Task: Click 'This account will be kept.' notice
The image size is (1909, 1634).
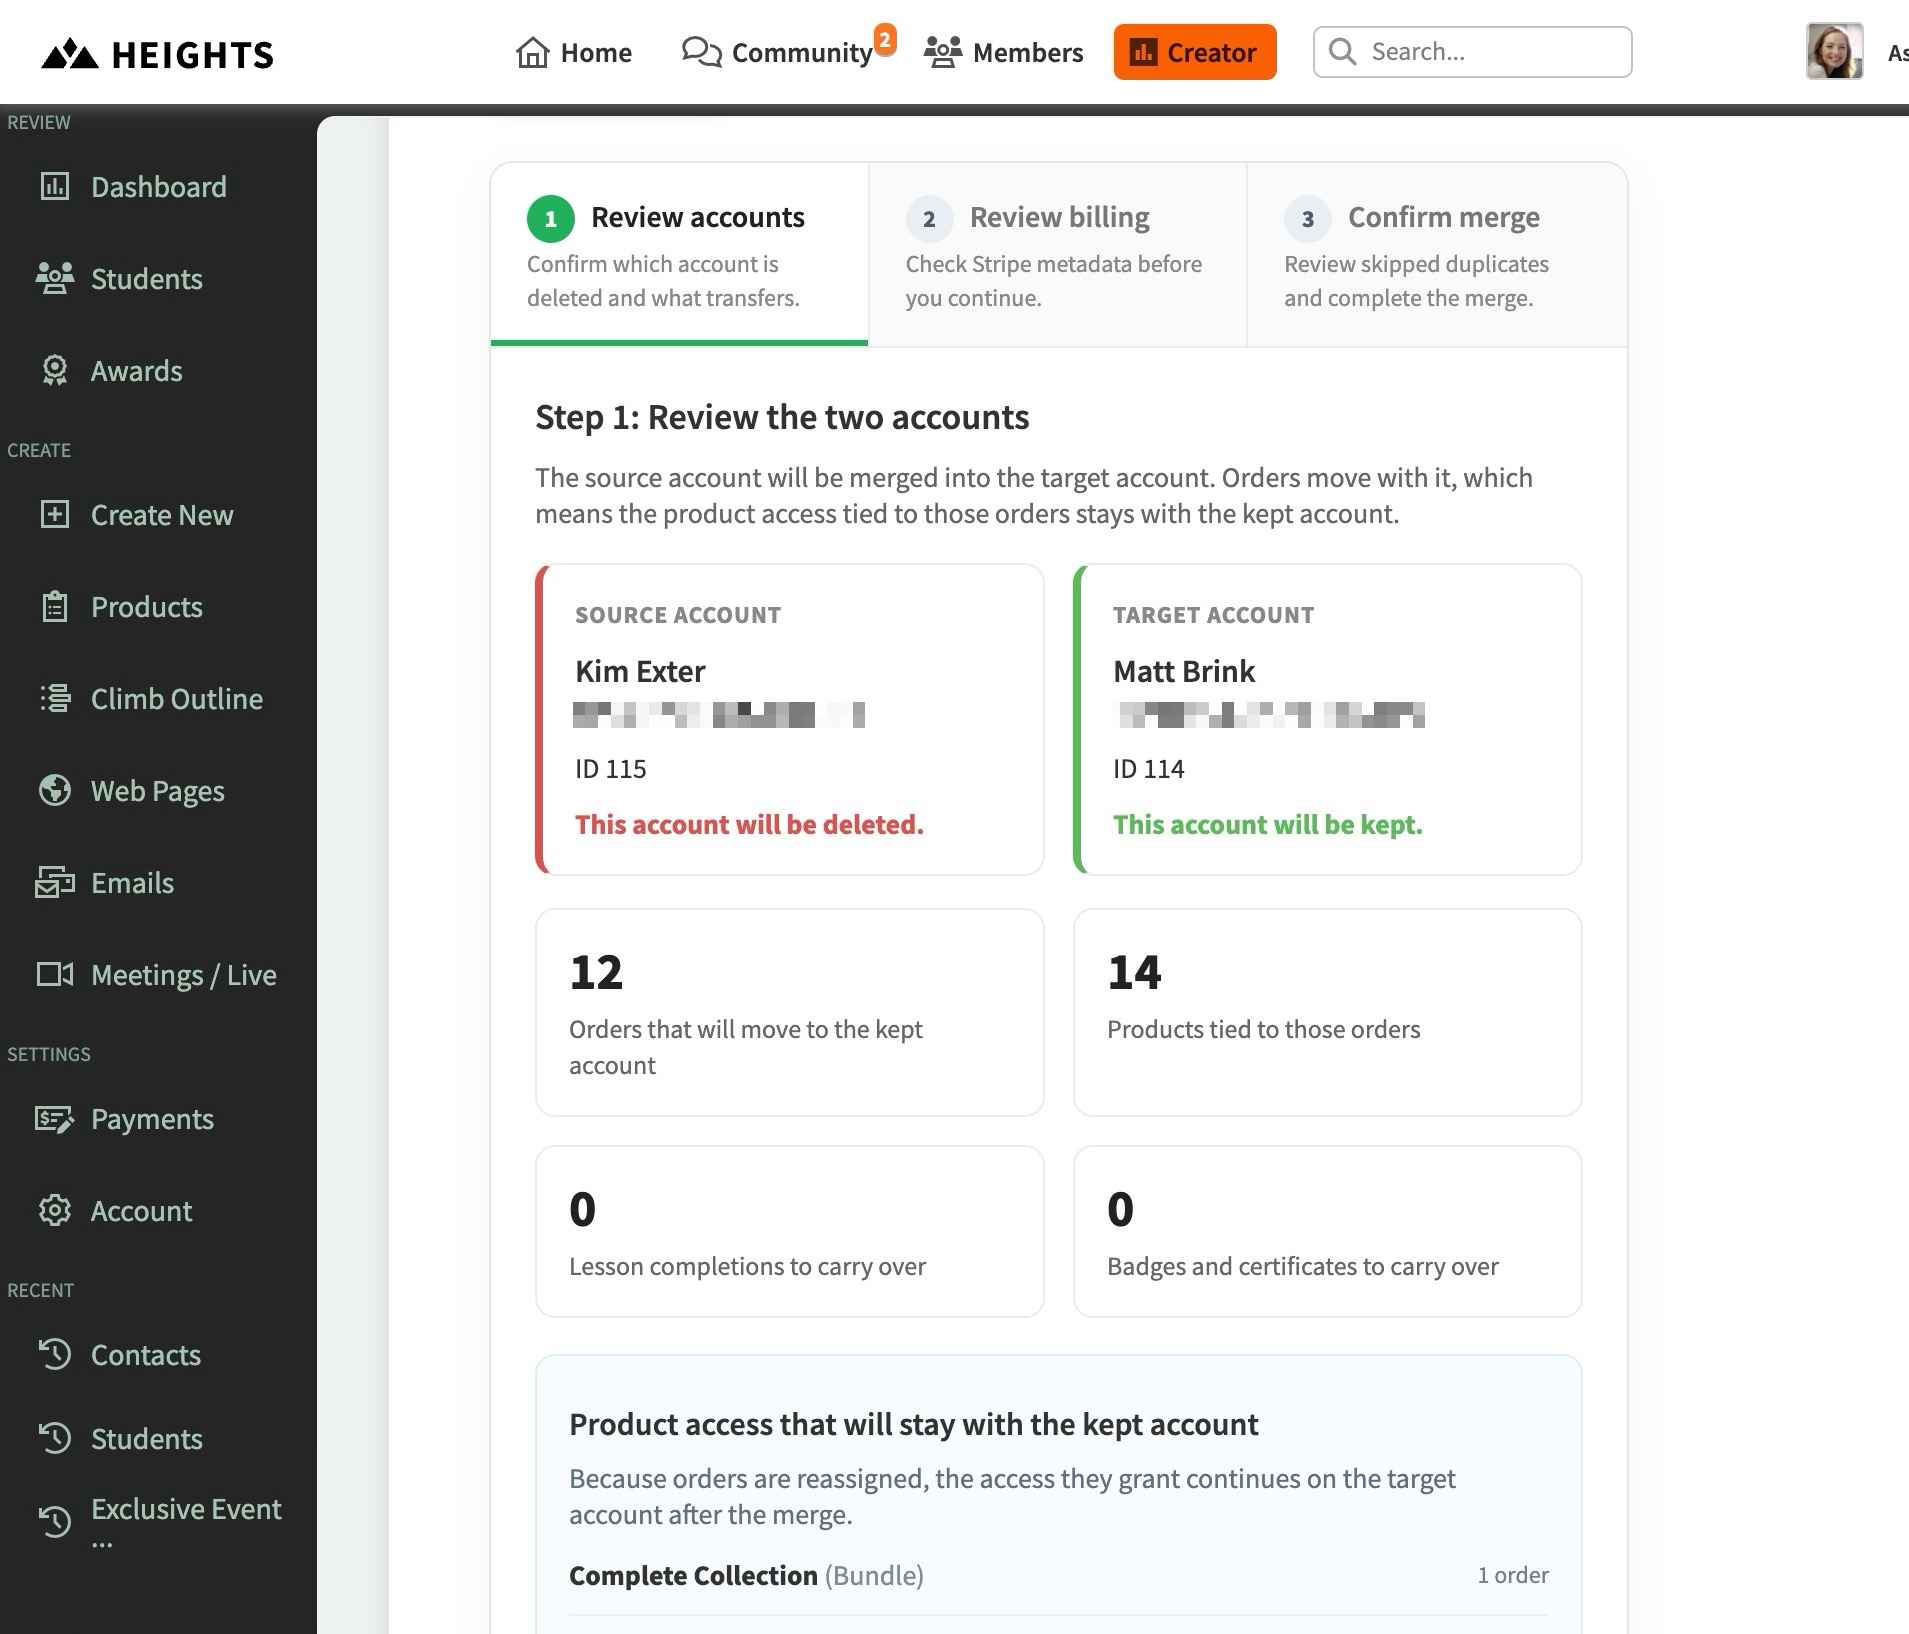Action: pyautogui.click(x=1267, y=825)
